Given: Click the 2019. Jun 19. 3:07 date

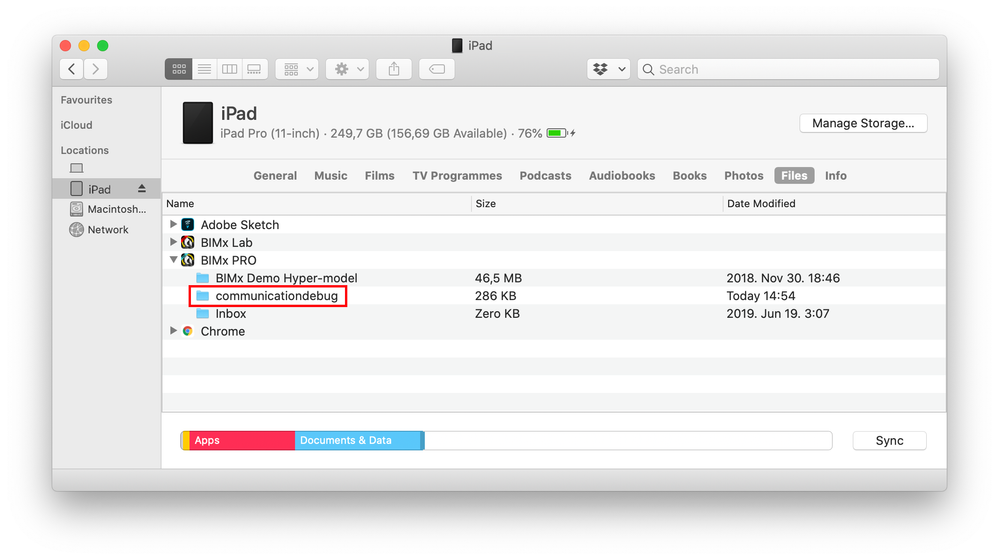Looking at the screenshot, I should (778, 313).
